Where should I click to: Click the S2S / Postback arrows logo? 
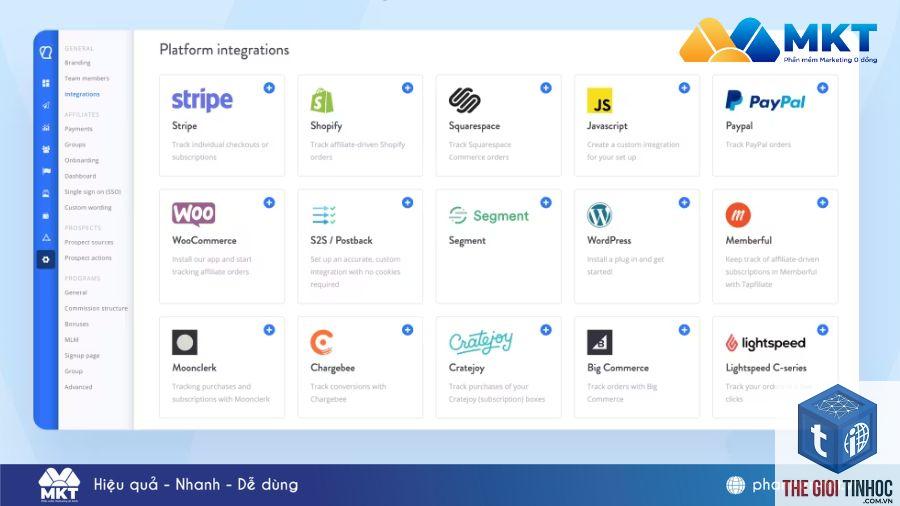(324, 215)
